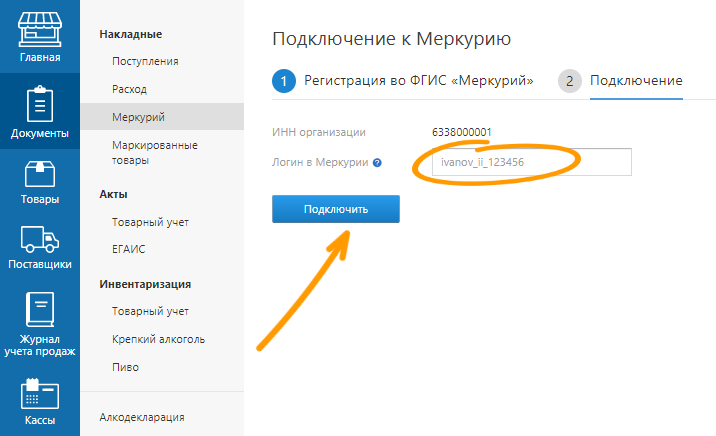Viewport: 716px width, 436px height.
Task: Open Товарный учет under Акты
Action: click(150, 222)
